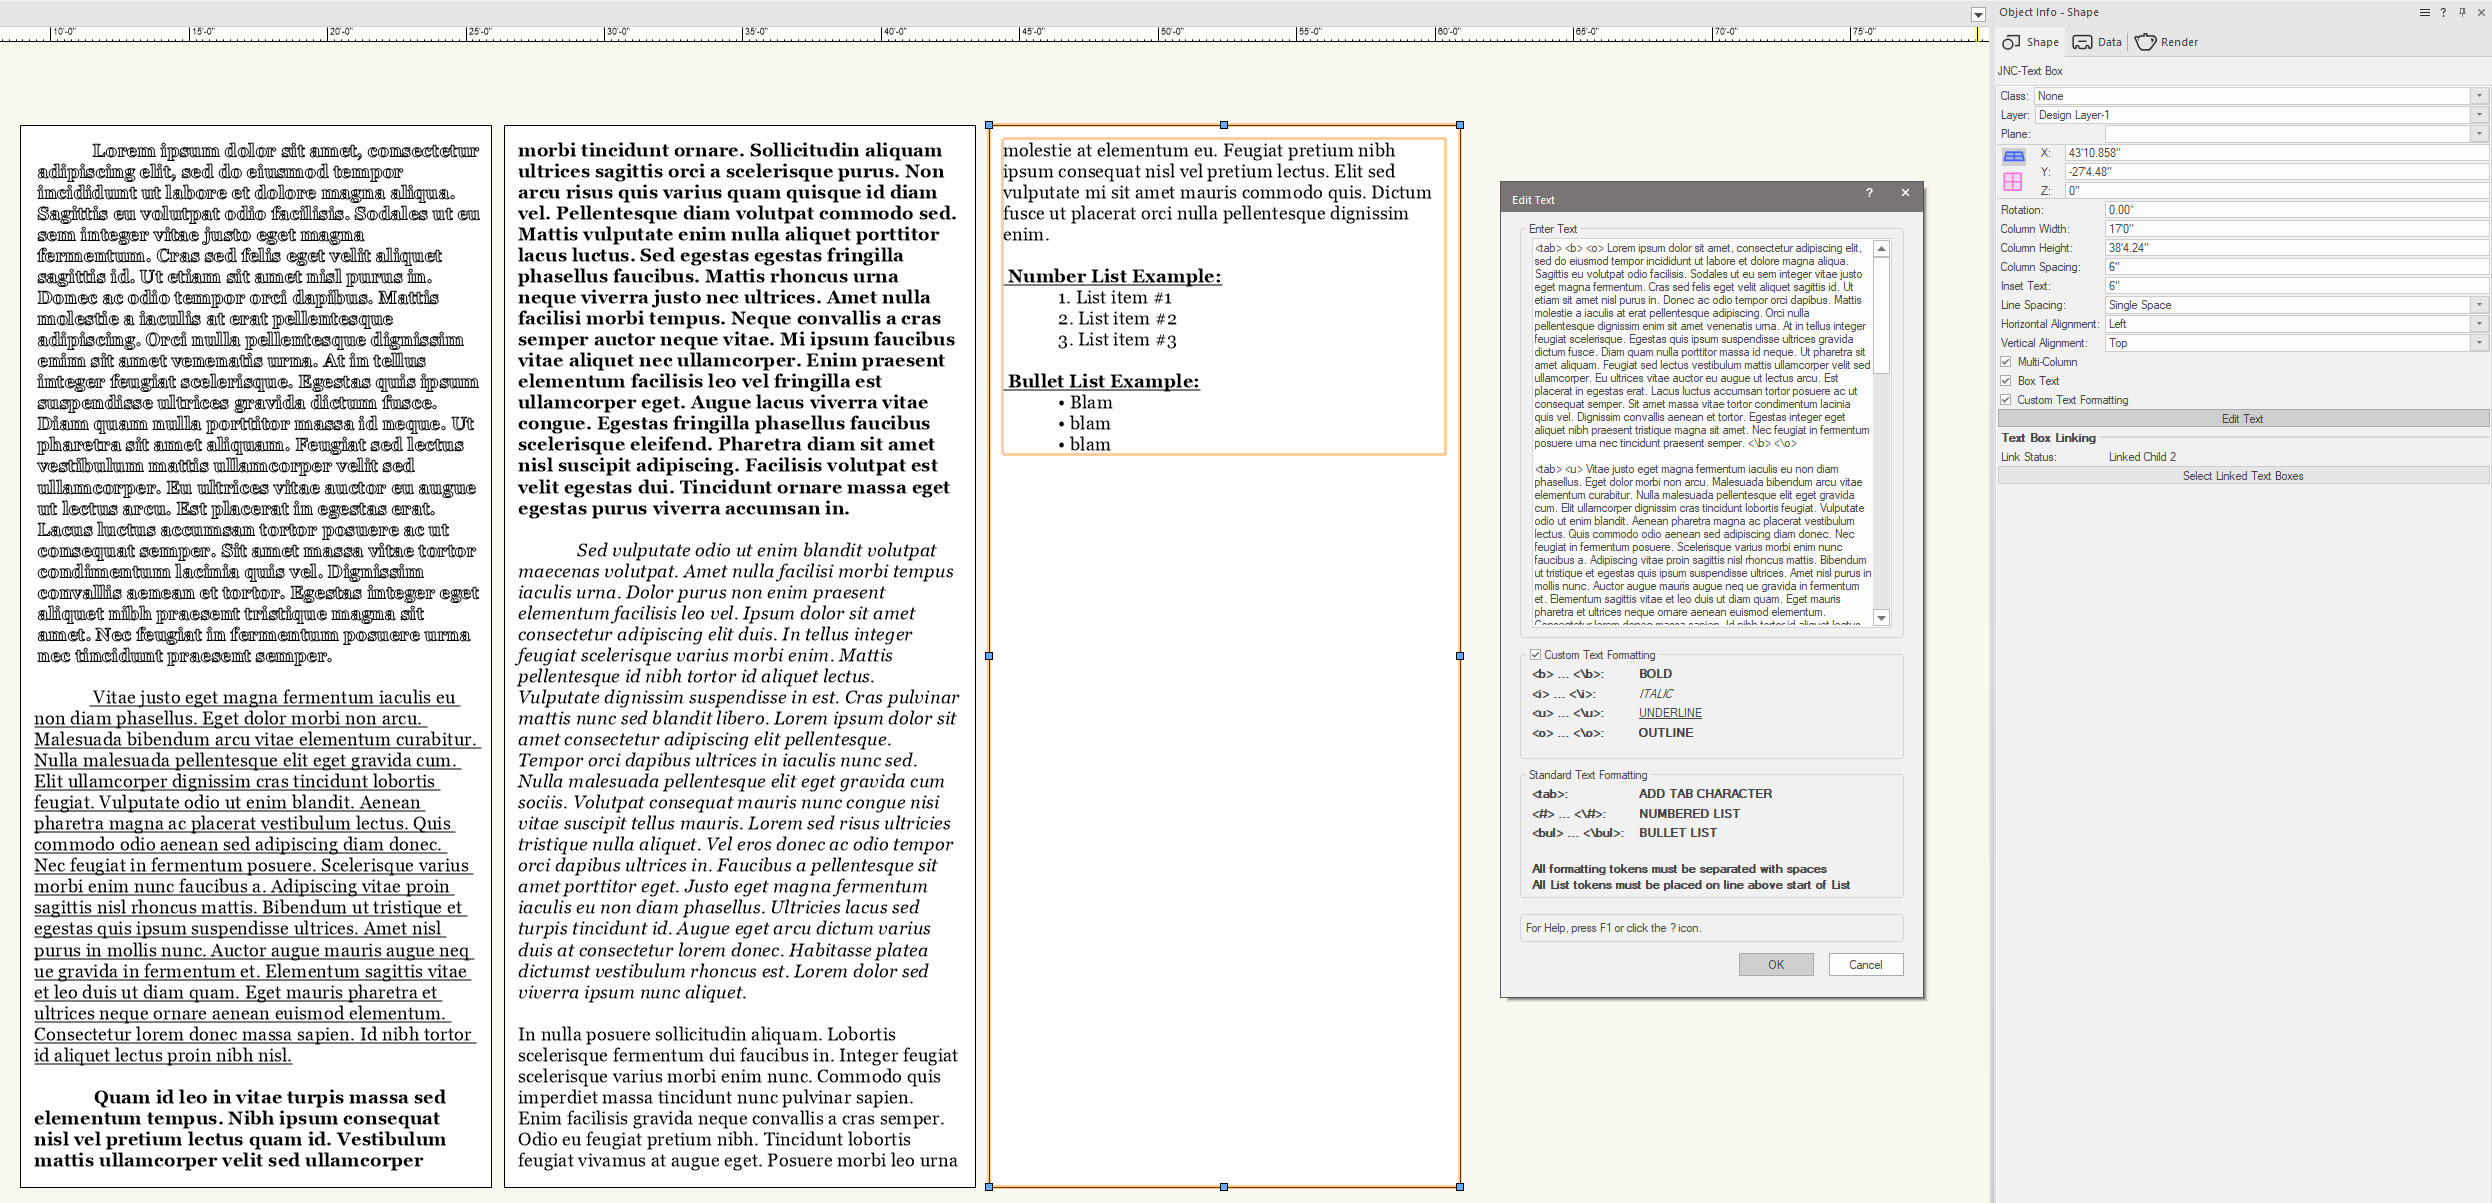Open the Render tab
This screenshot has width=2492, height=1203.
pyautogui.click(x=2167, y=42)
